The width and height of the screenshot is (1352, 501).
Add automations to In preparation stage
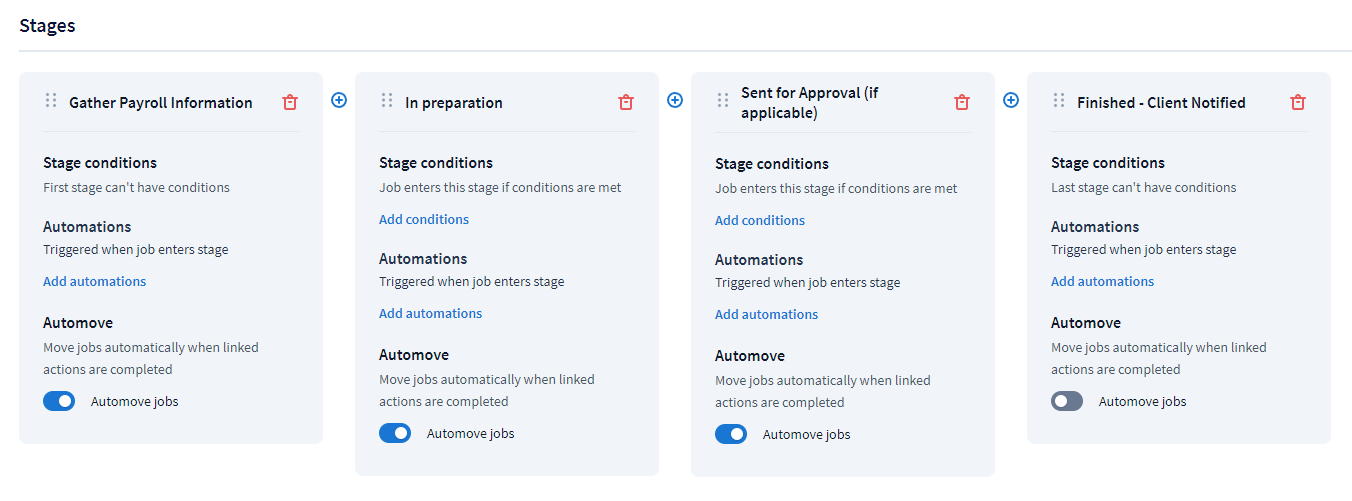click(430, 313)
